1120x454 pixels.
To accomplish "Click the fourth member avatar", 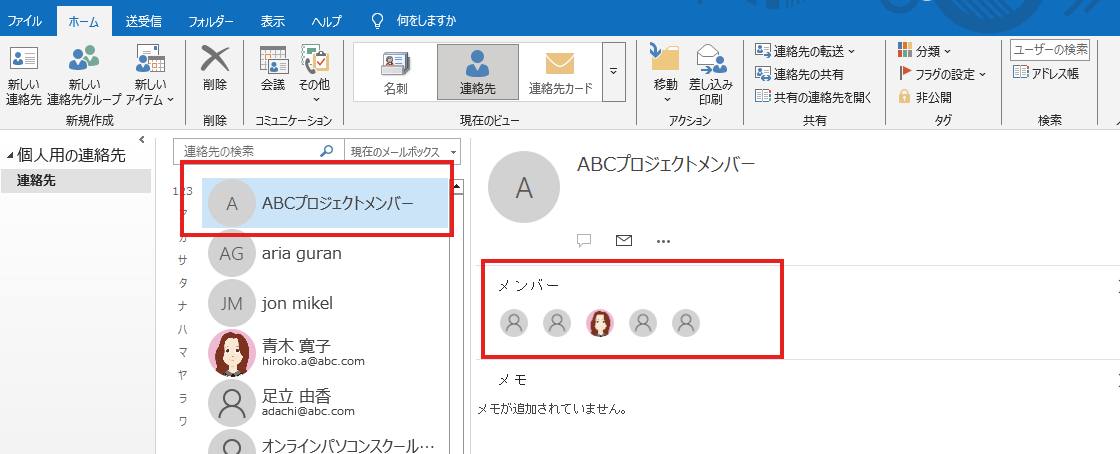I will tap(643, 323).
